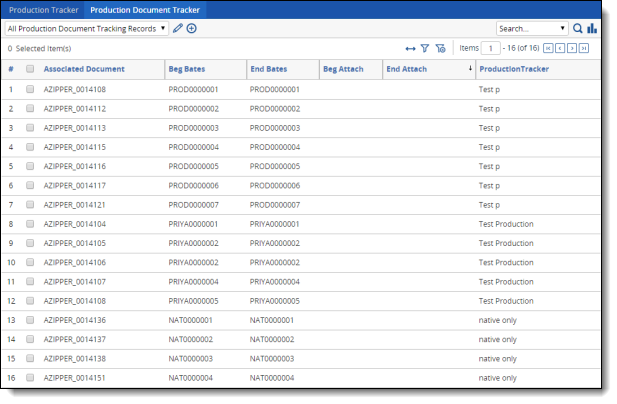Screen dimensions: 617x404
Task: Click AZIPPER_0014137 document cell
Action: pos(75,339)
